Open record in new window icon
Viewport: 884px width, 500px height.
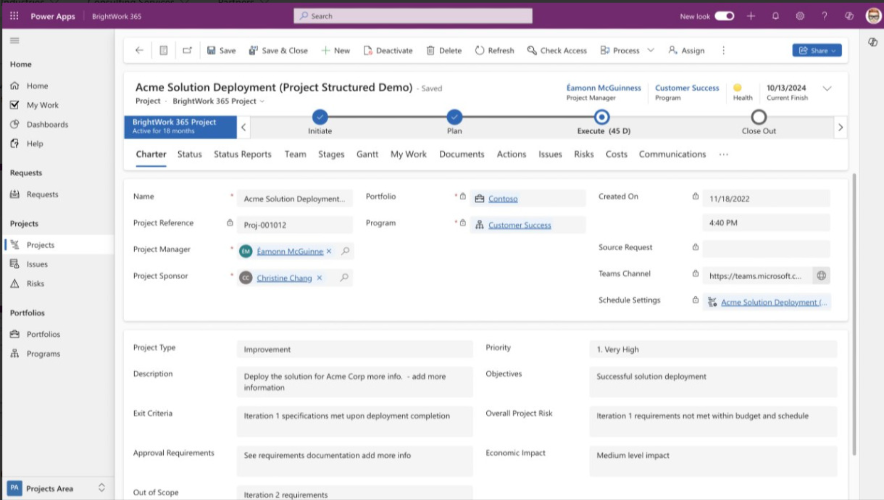point(187,50)
